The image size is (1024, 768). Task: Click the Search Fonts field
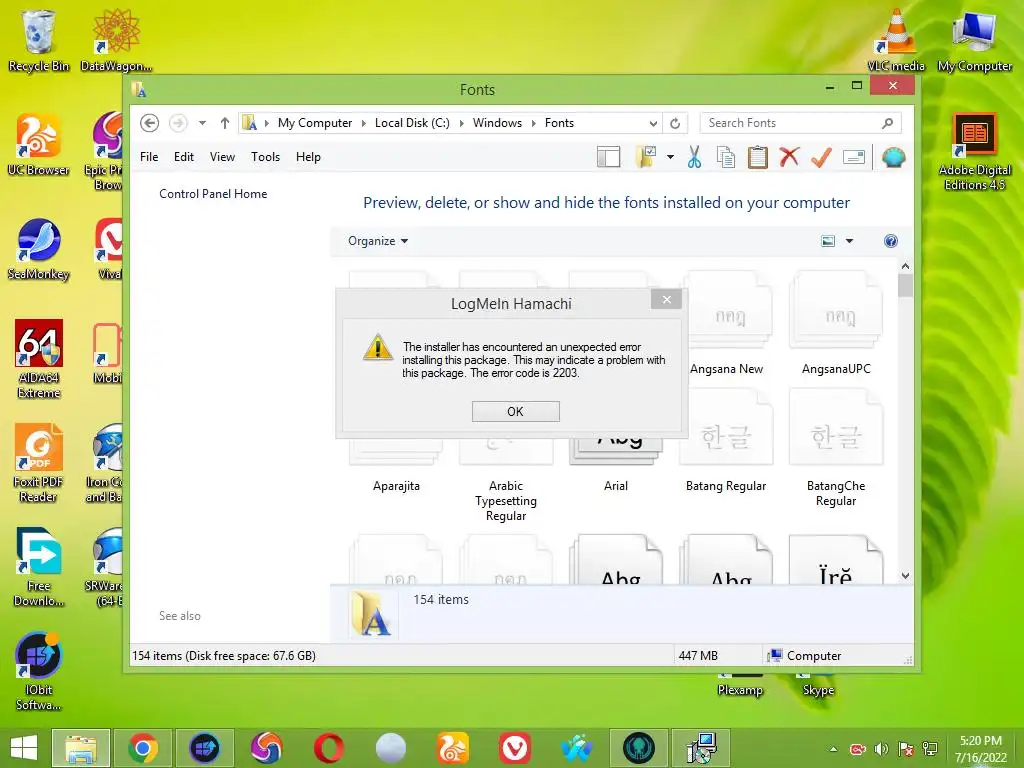tap(800, 123)
